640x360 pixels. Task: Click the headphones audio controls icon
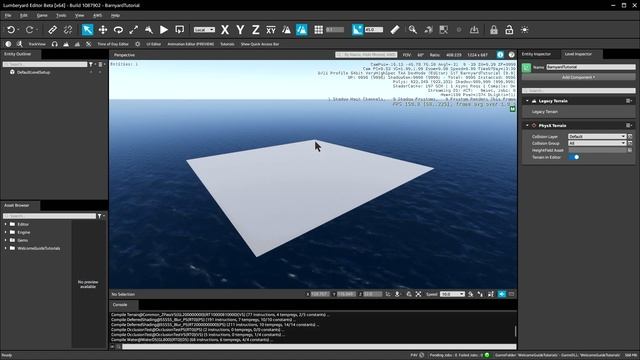pyautogui.click(x=55, y=44)
